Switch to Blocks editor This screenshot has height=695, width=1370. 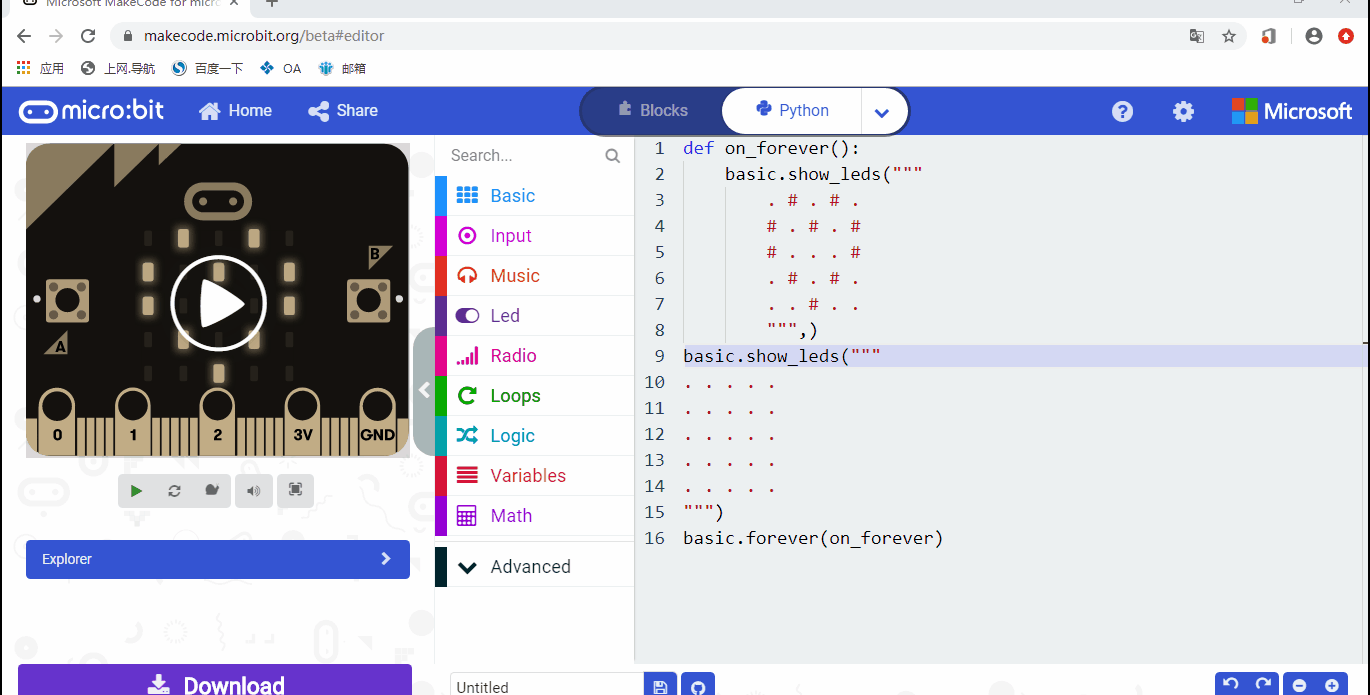[x=652, y=111]
